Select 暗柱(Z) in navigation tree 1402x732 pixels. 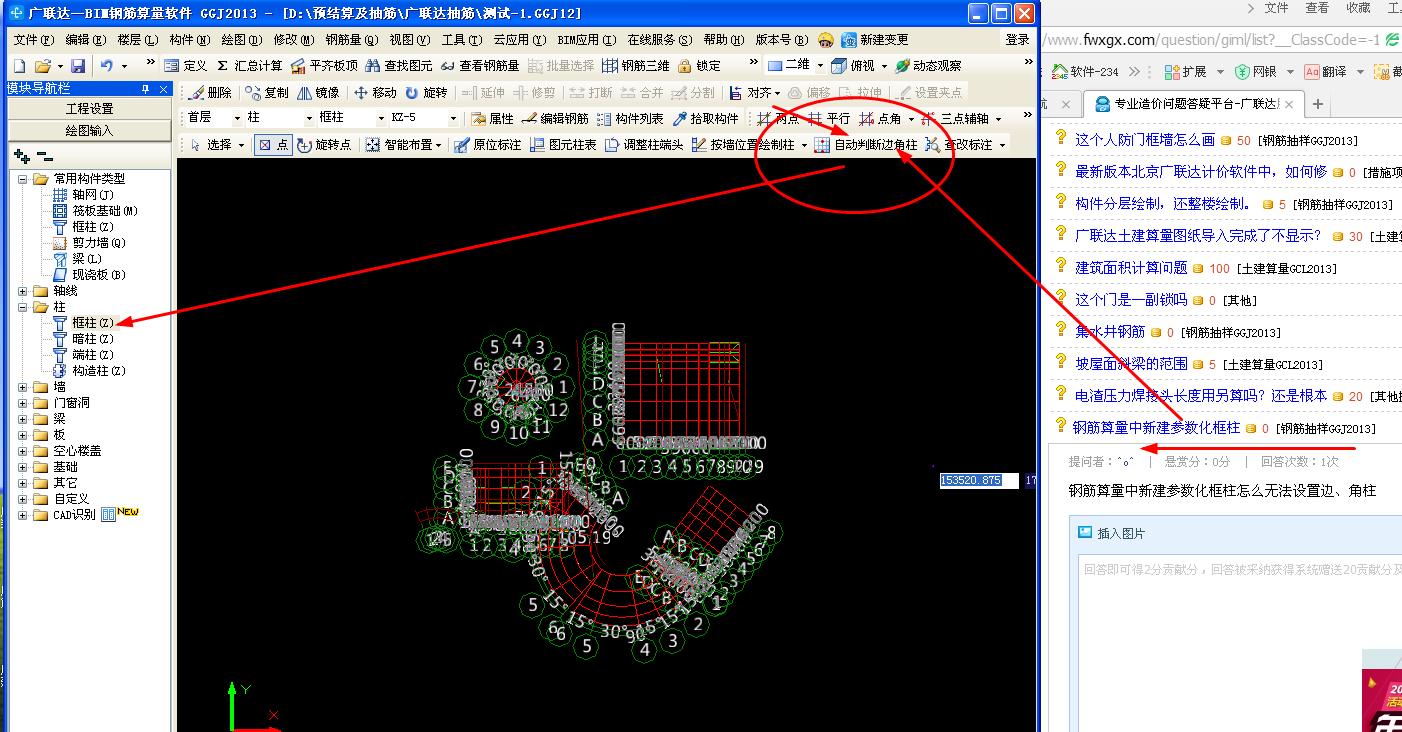tap(92, 339)
